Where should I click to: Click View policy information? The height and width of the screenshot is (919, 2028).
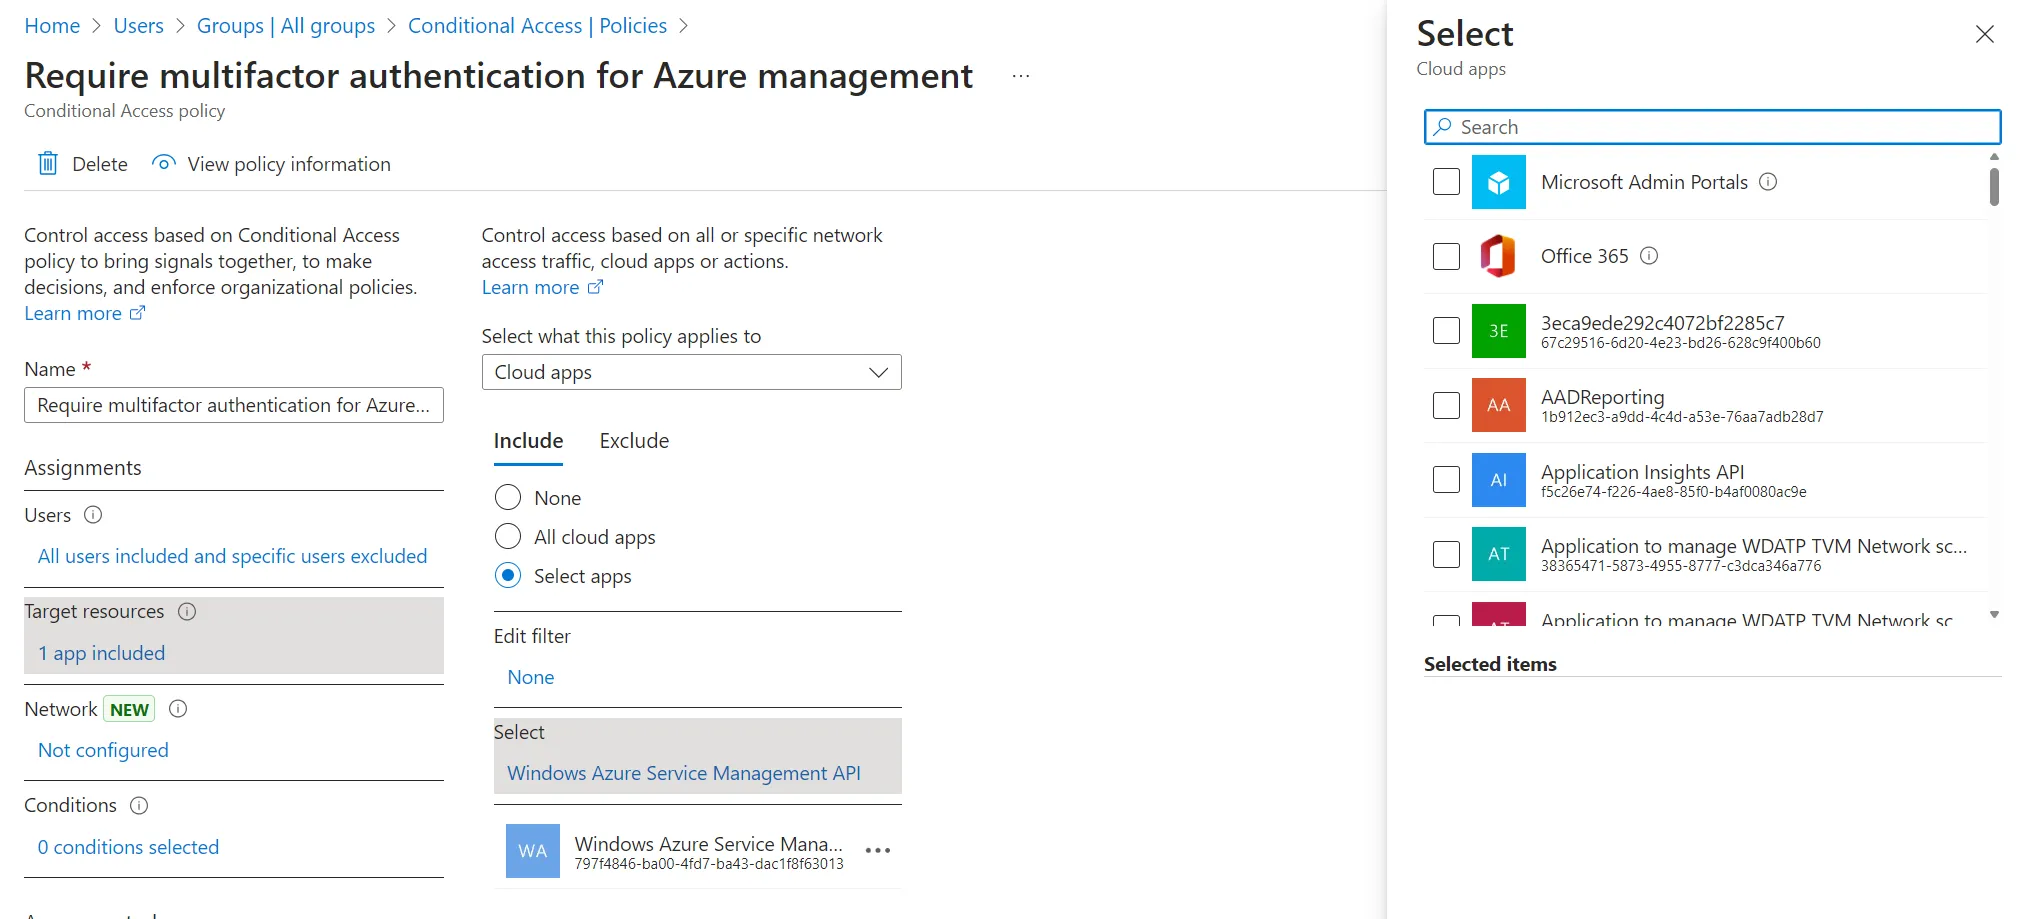coord(271,164)
